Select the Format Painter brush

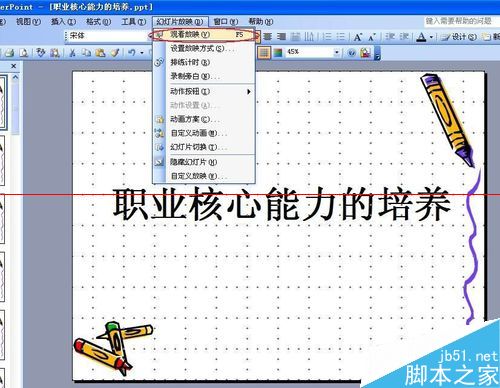click(114, 52)
